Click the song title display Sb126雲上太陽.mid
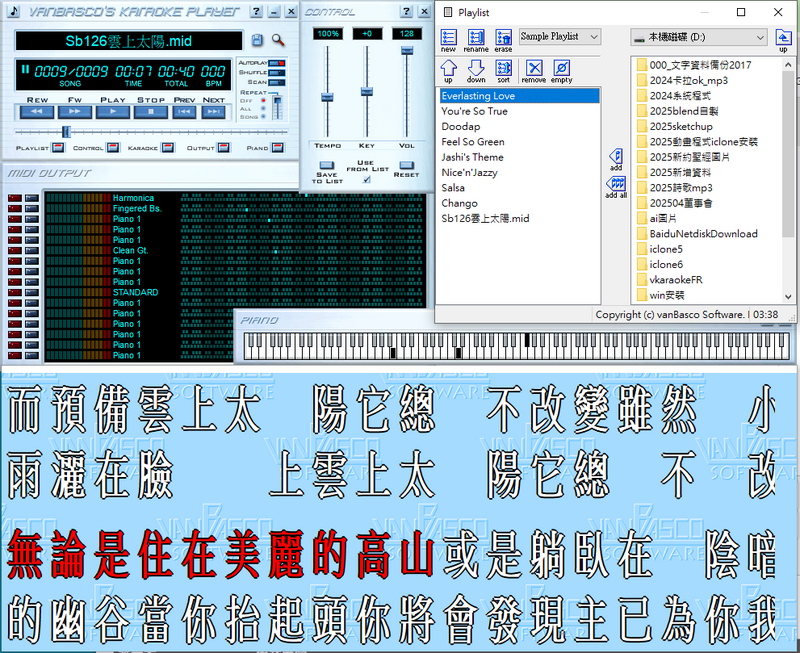Viewport: 800px width, 653px height. click(129, 41)
